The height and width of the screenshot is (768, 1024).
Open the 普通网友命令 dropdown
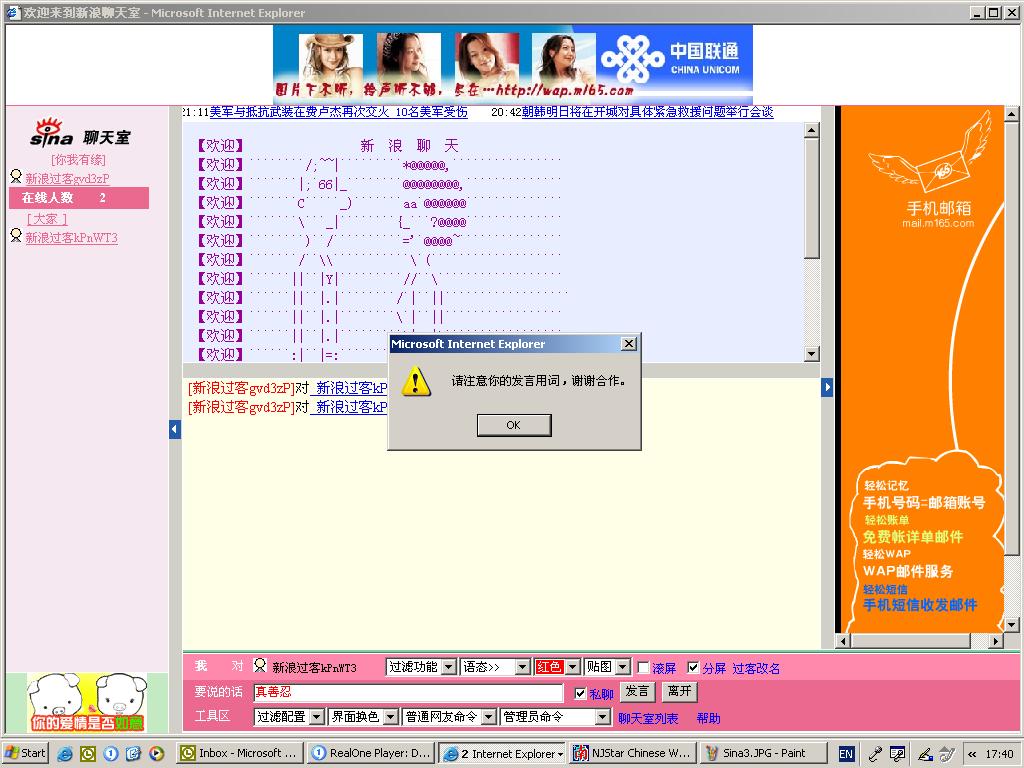449,716
